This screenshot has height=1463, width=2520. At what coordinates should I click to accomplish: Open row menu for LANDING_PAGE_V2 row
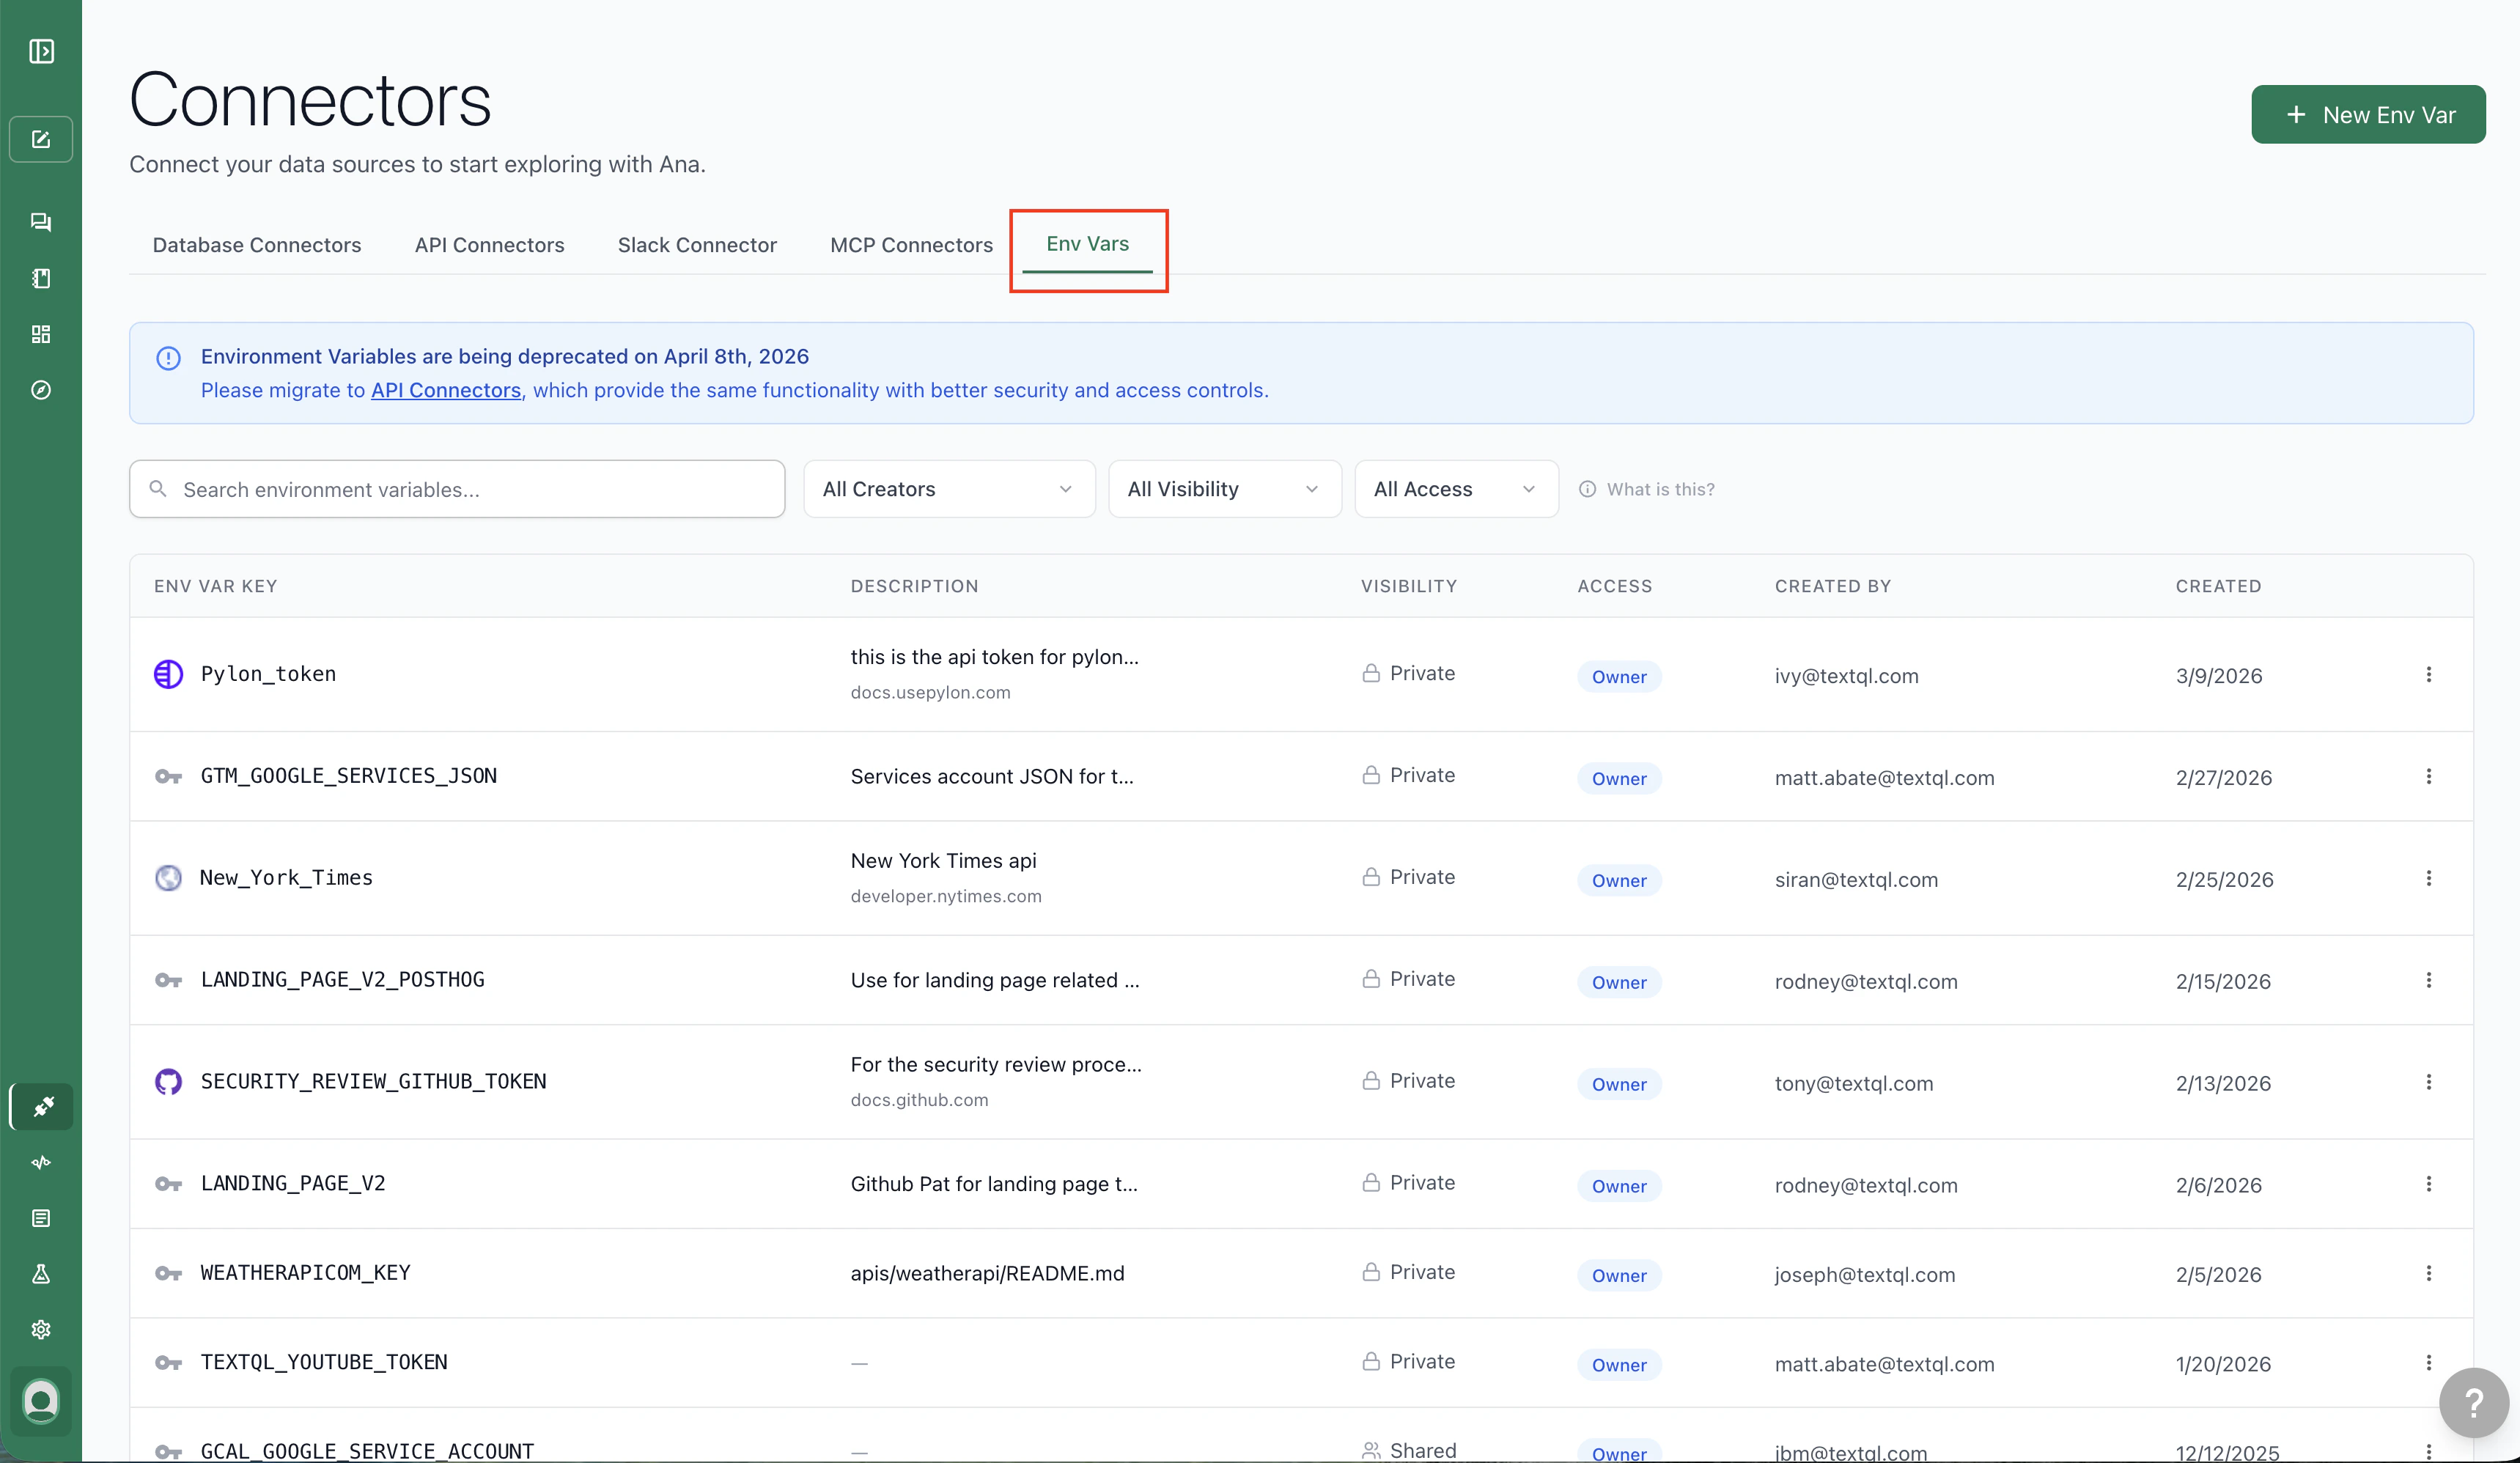coord(2428,1184)
